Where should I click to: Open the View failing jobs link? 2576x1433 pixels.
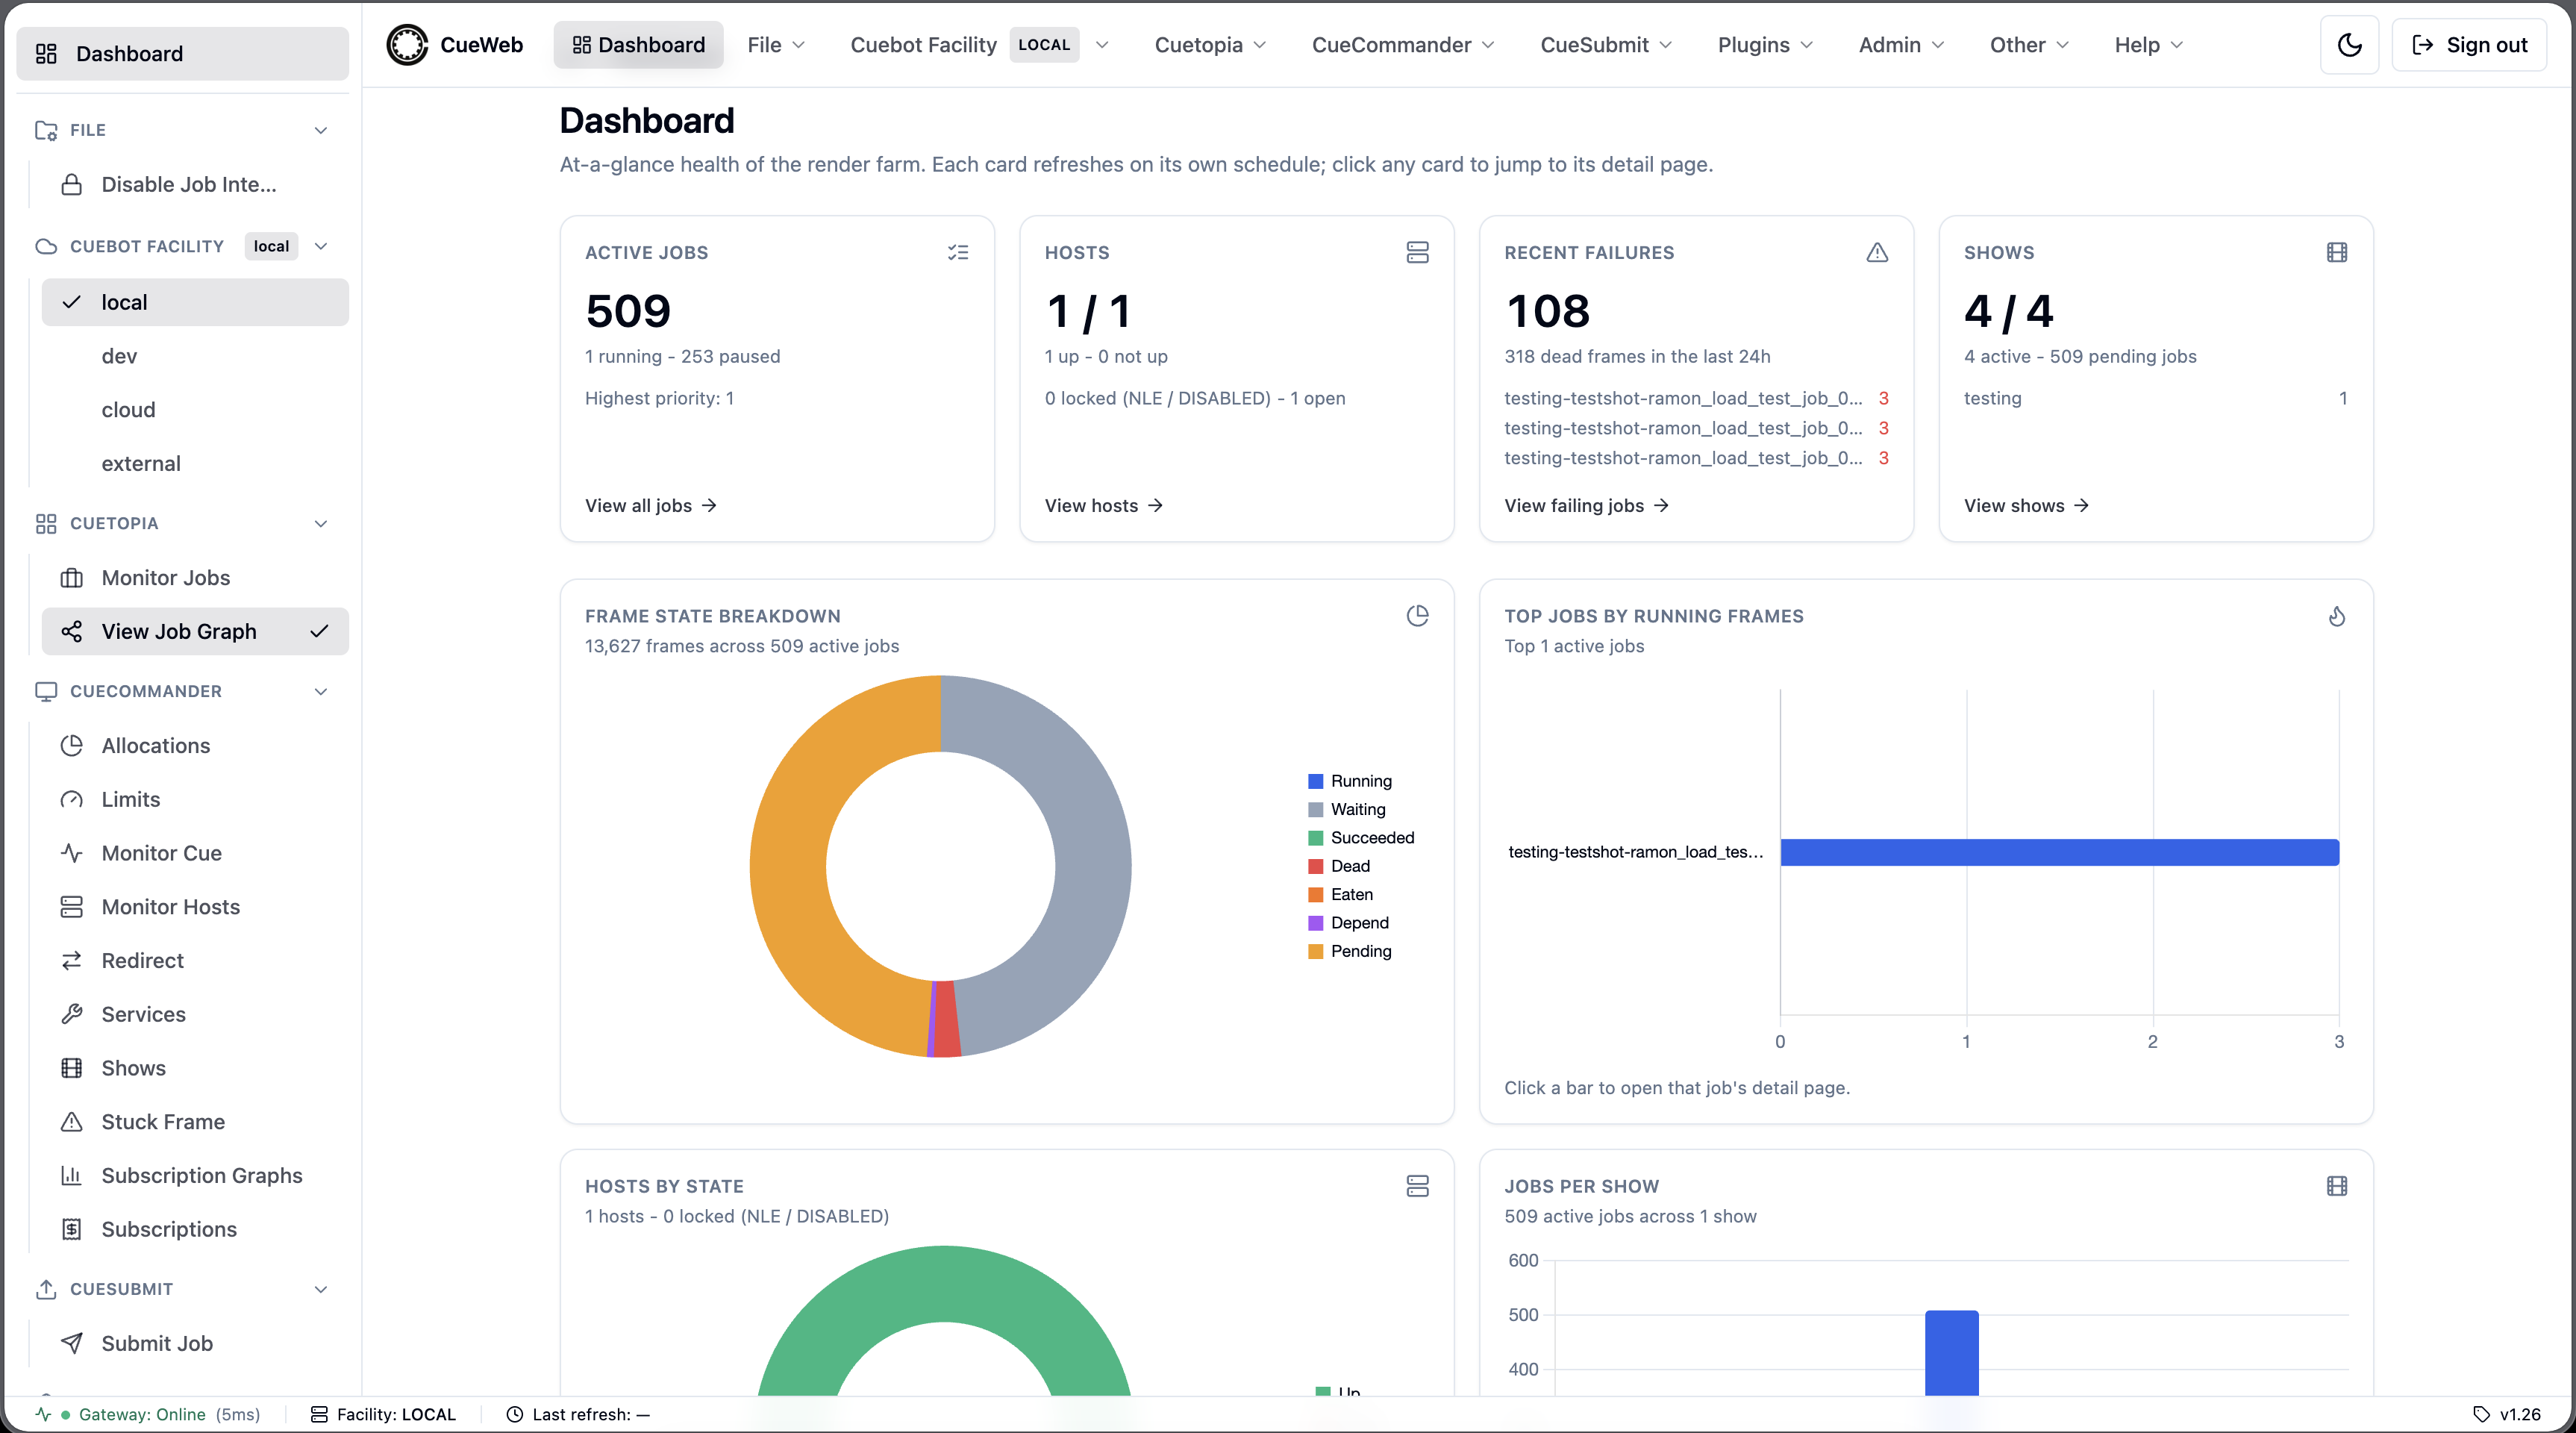1587,506
